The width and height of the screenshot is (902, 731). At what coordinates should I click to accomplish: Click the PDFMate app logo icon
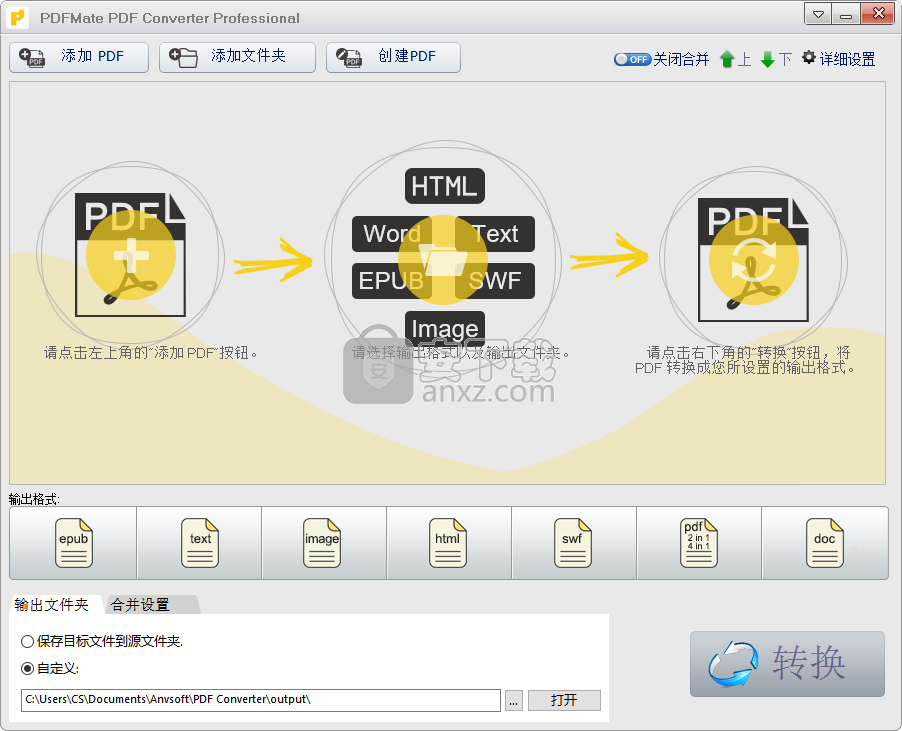tap(18, 18)
